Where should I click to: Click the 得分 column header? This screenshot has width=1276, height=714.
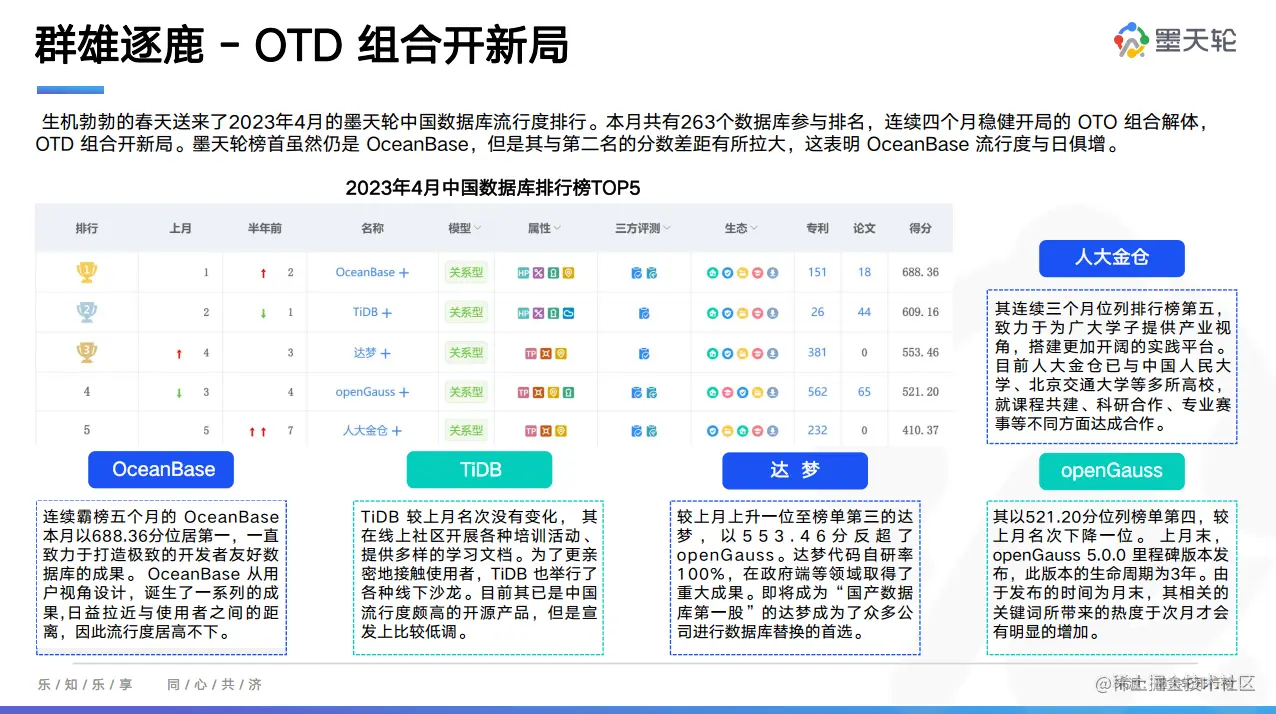point(920,228)
